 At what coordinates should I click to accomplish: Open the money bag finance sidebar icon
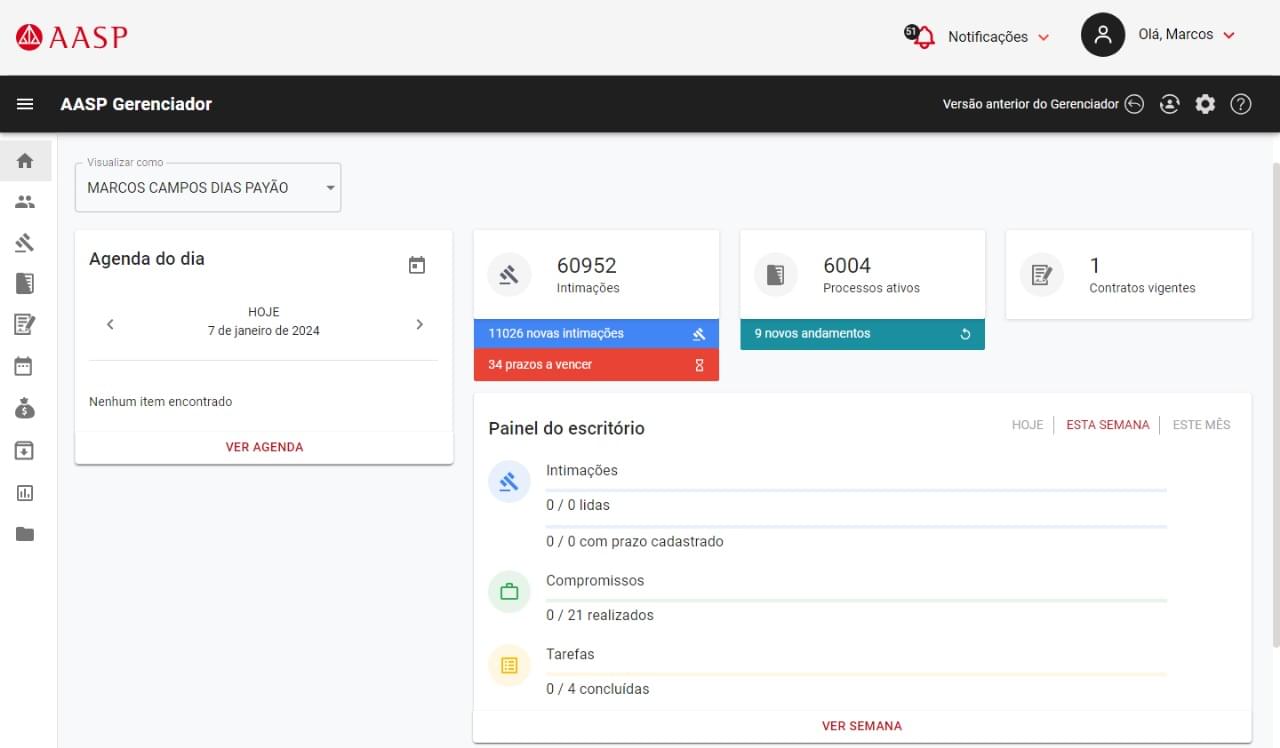coord(25,408)
